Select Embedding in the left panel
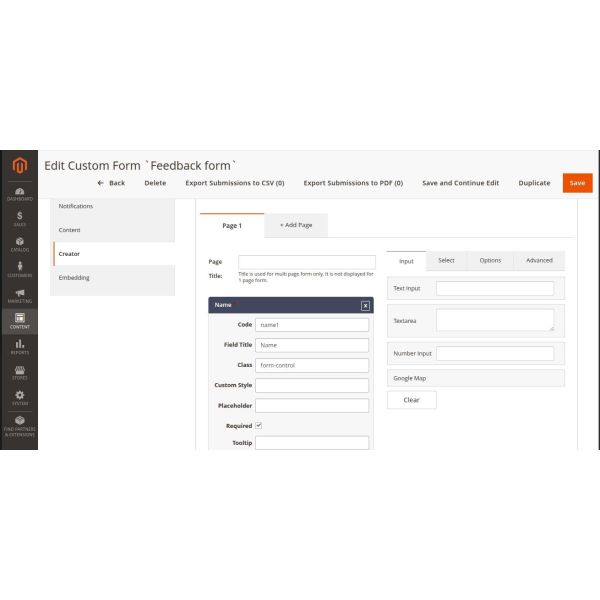This screenshot has height=600, width=600. tap(74, 277)
